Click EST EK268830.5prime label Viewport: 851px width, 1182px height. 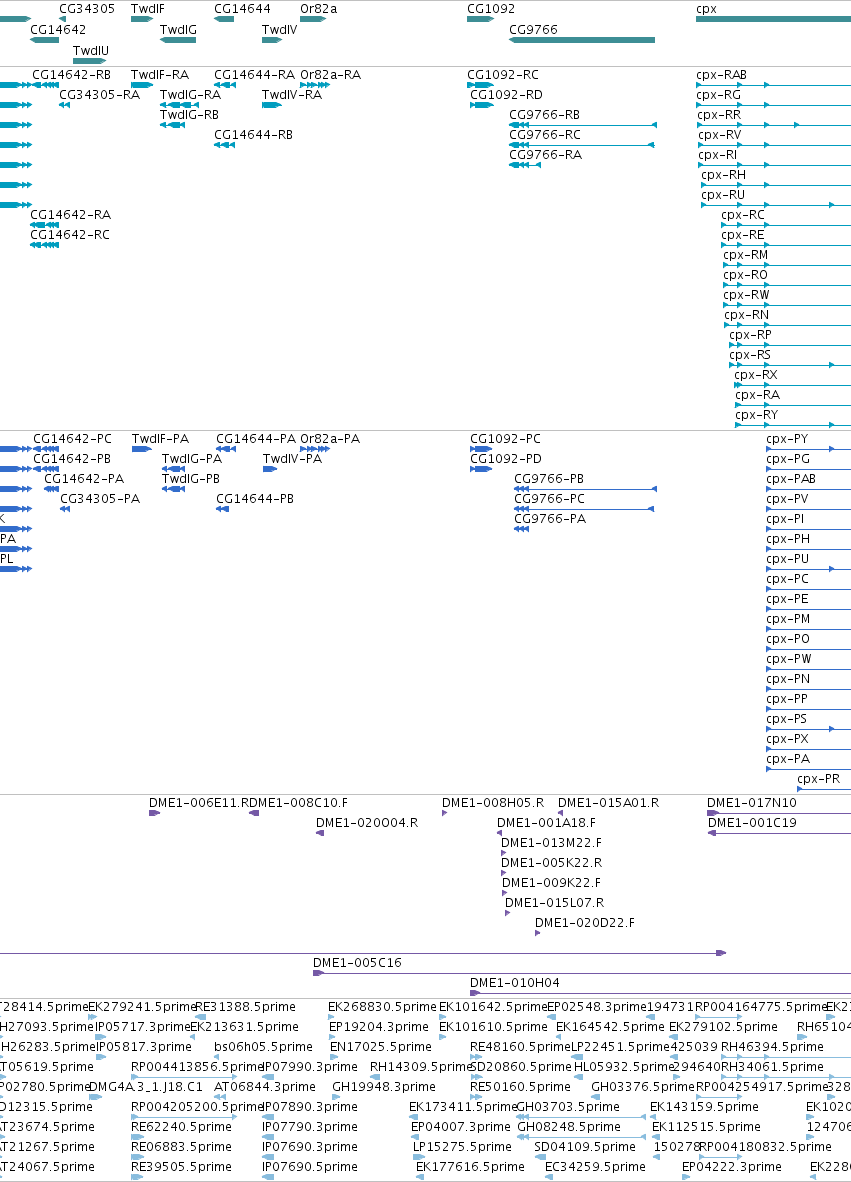point(382,1006)
